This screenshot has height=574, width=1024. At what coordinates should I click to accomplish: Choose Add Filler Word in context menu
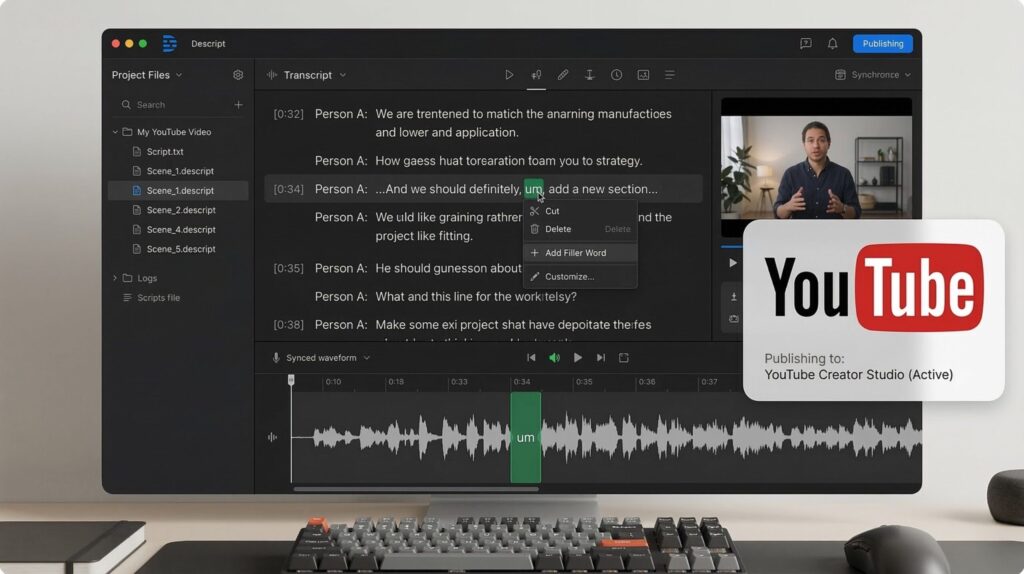tap(580, 253)
